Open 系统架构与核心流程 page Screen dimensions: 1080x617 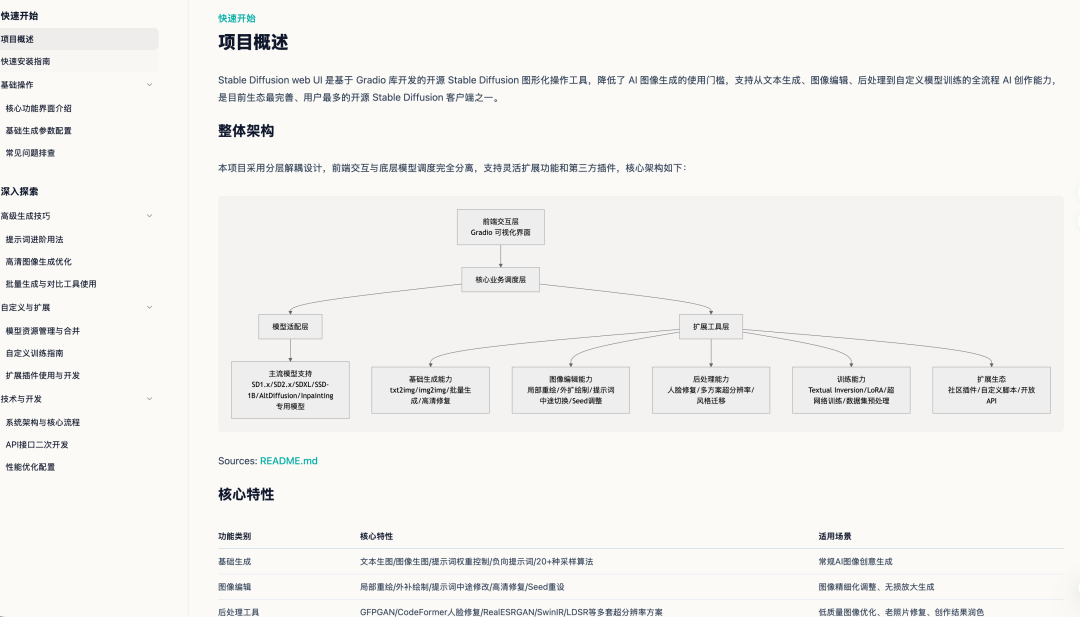coord(43,422)
